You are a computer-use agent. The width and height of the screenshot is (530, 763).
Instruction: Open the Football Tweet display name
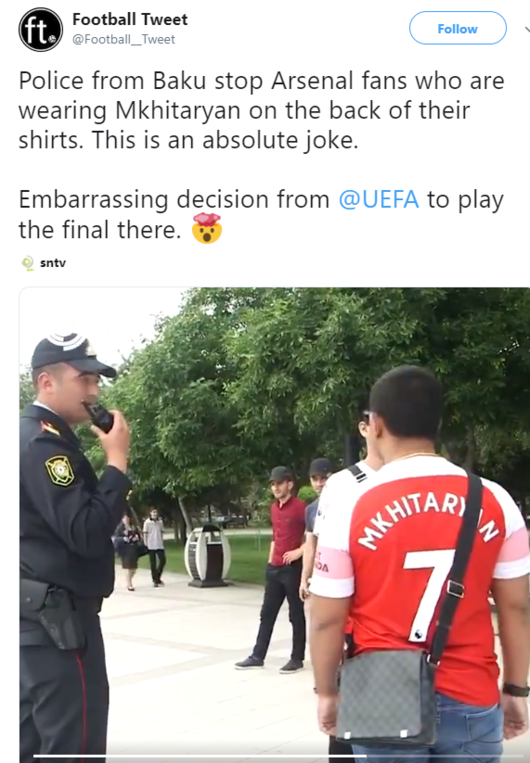click(130, 19)
